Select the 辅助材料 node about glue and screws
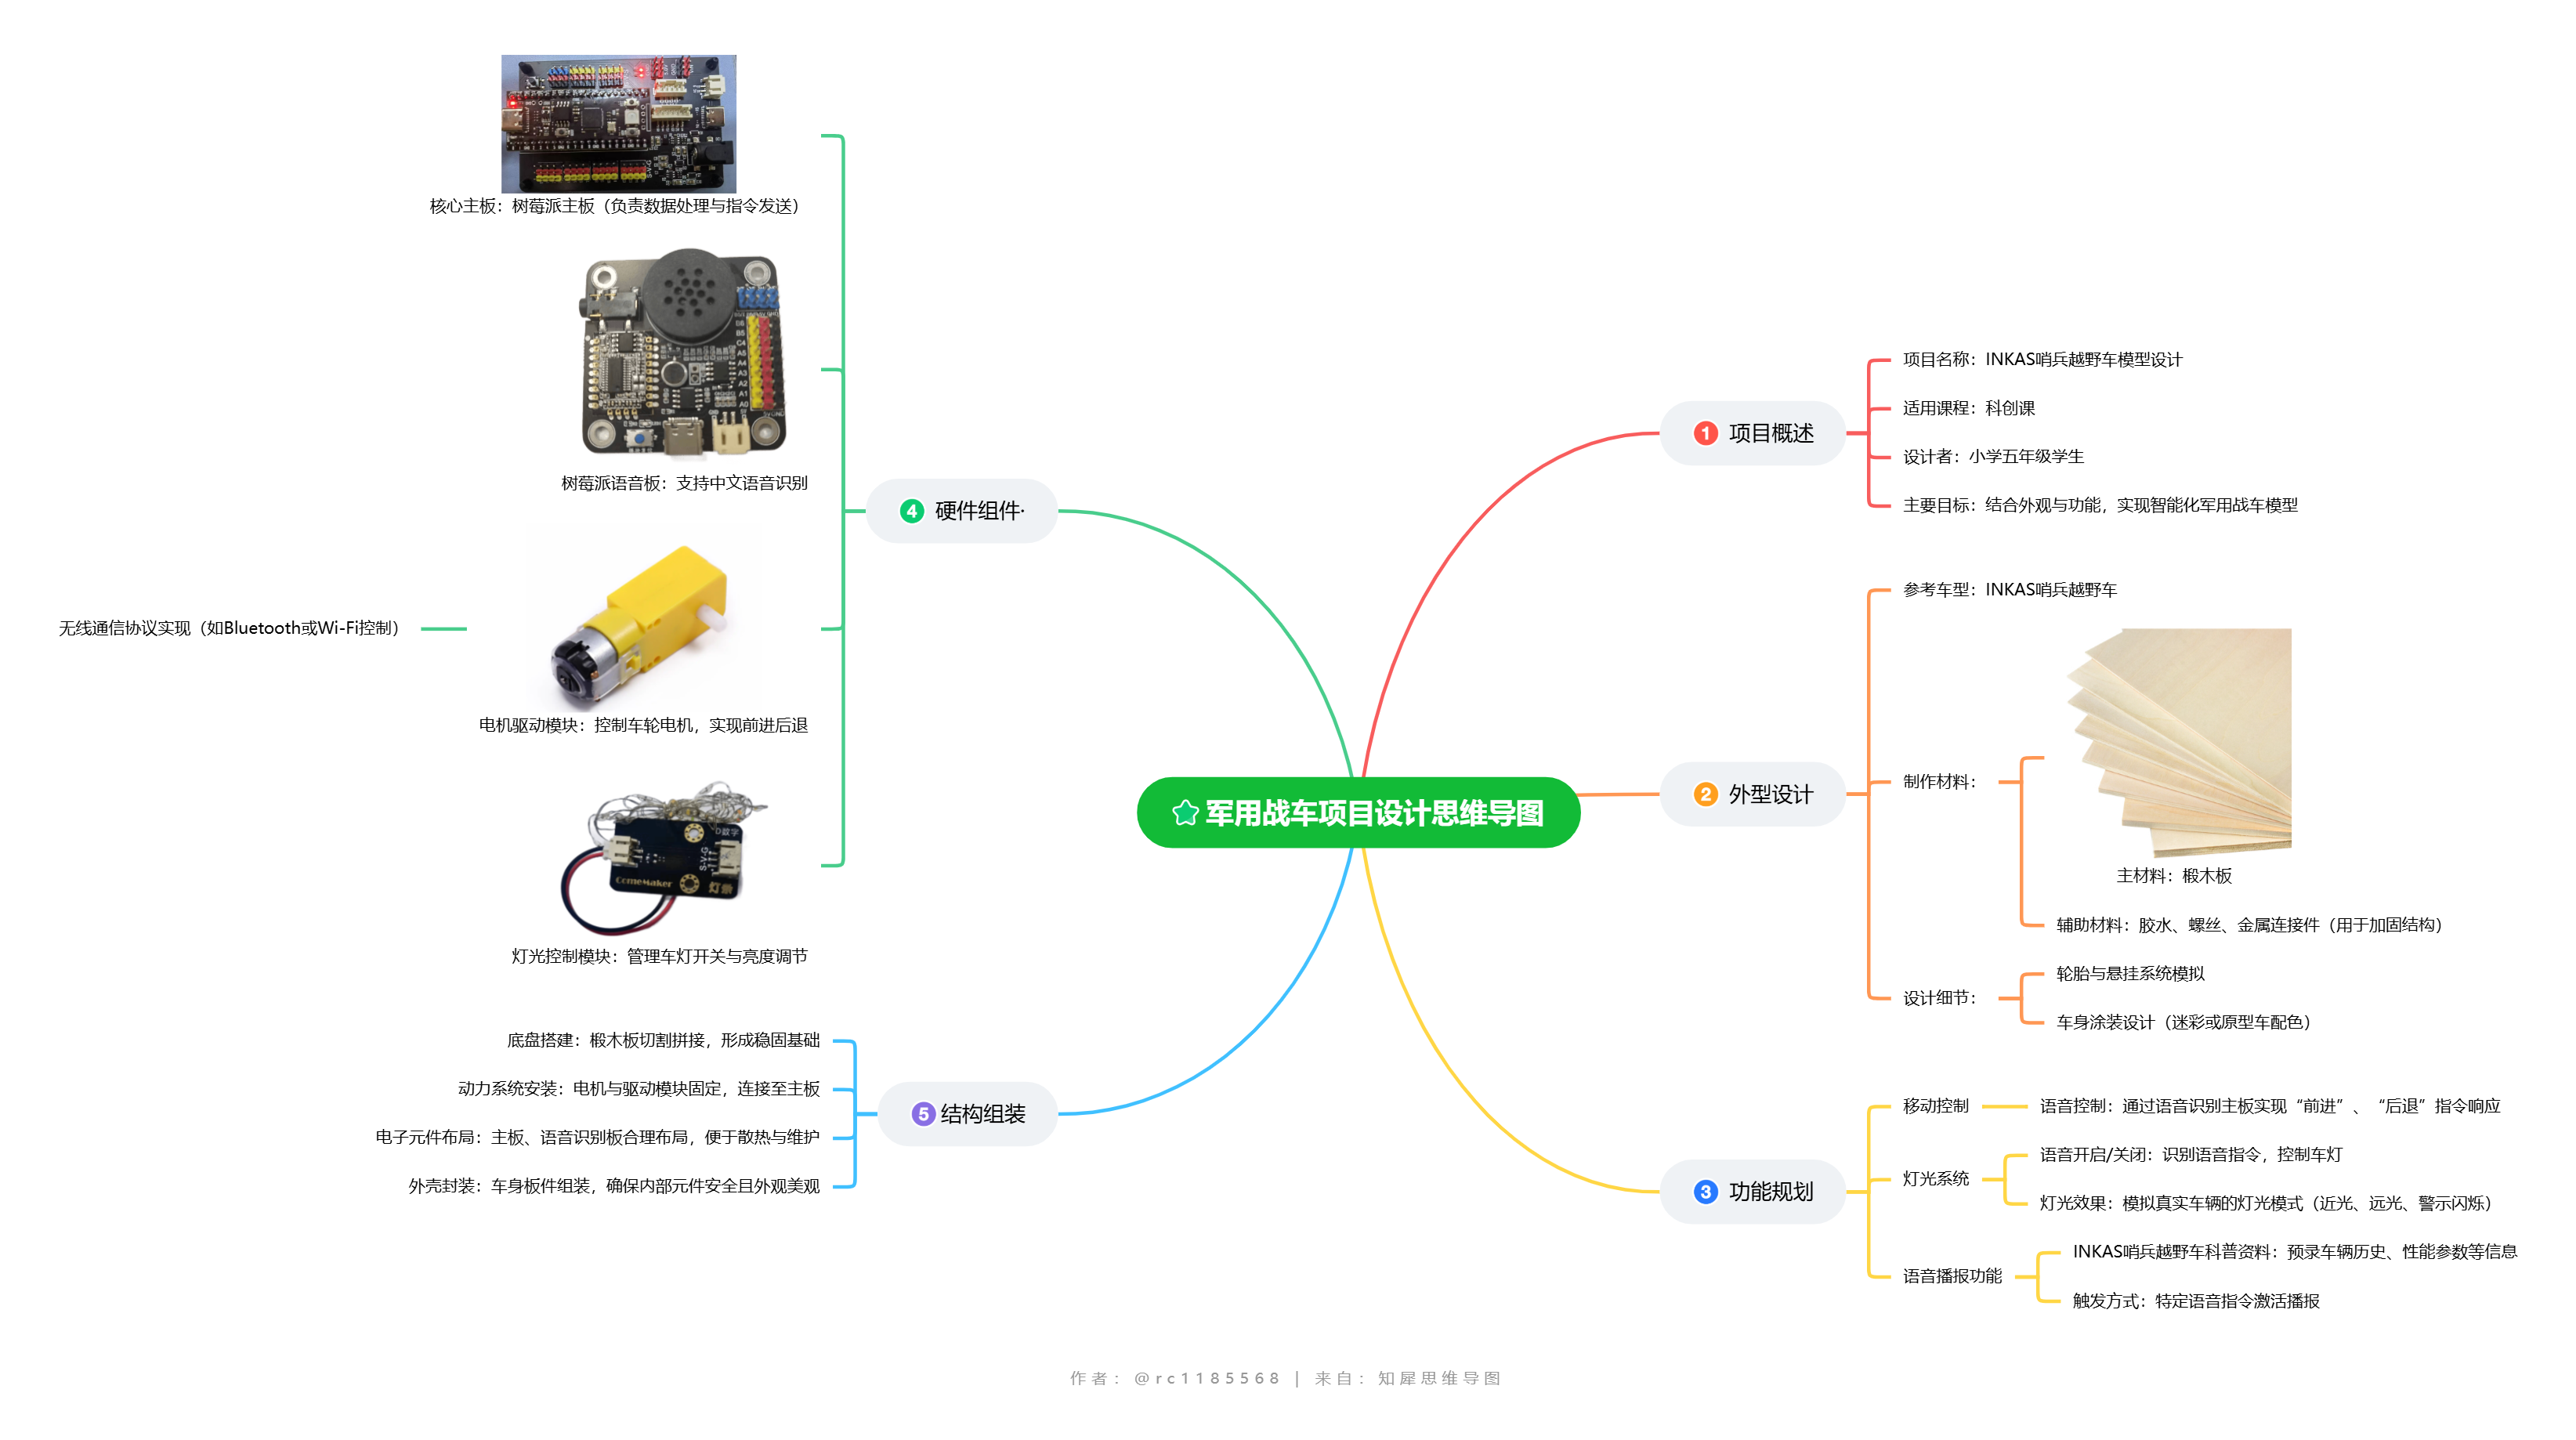This screenshot has width=2576, height=1440. pyautogui.click(x=2249, y=925)
